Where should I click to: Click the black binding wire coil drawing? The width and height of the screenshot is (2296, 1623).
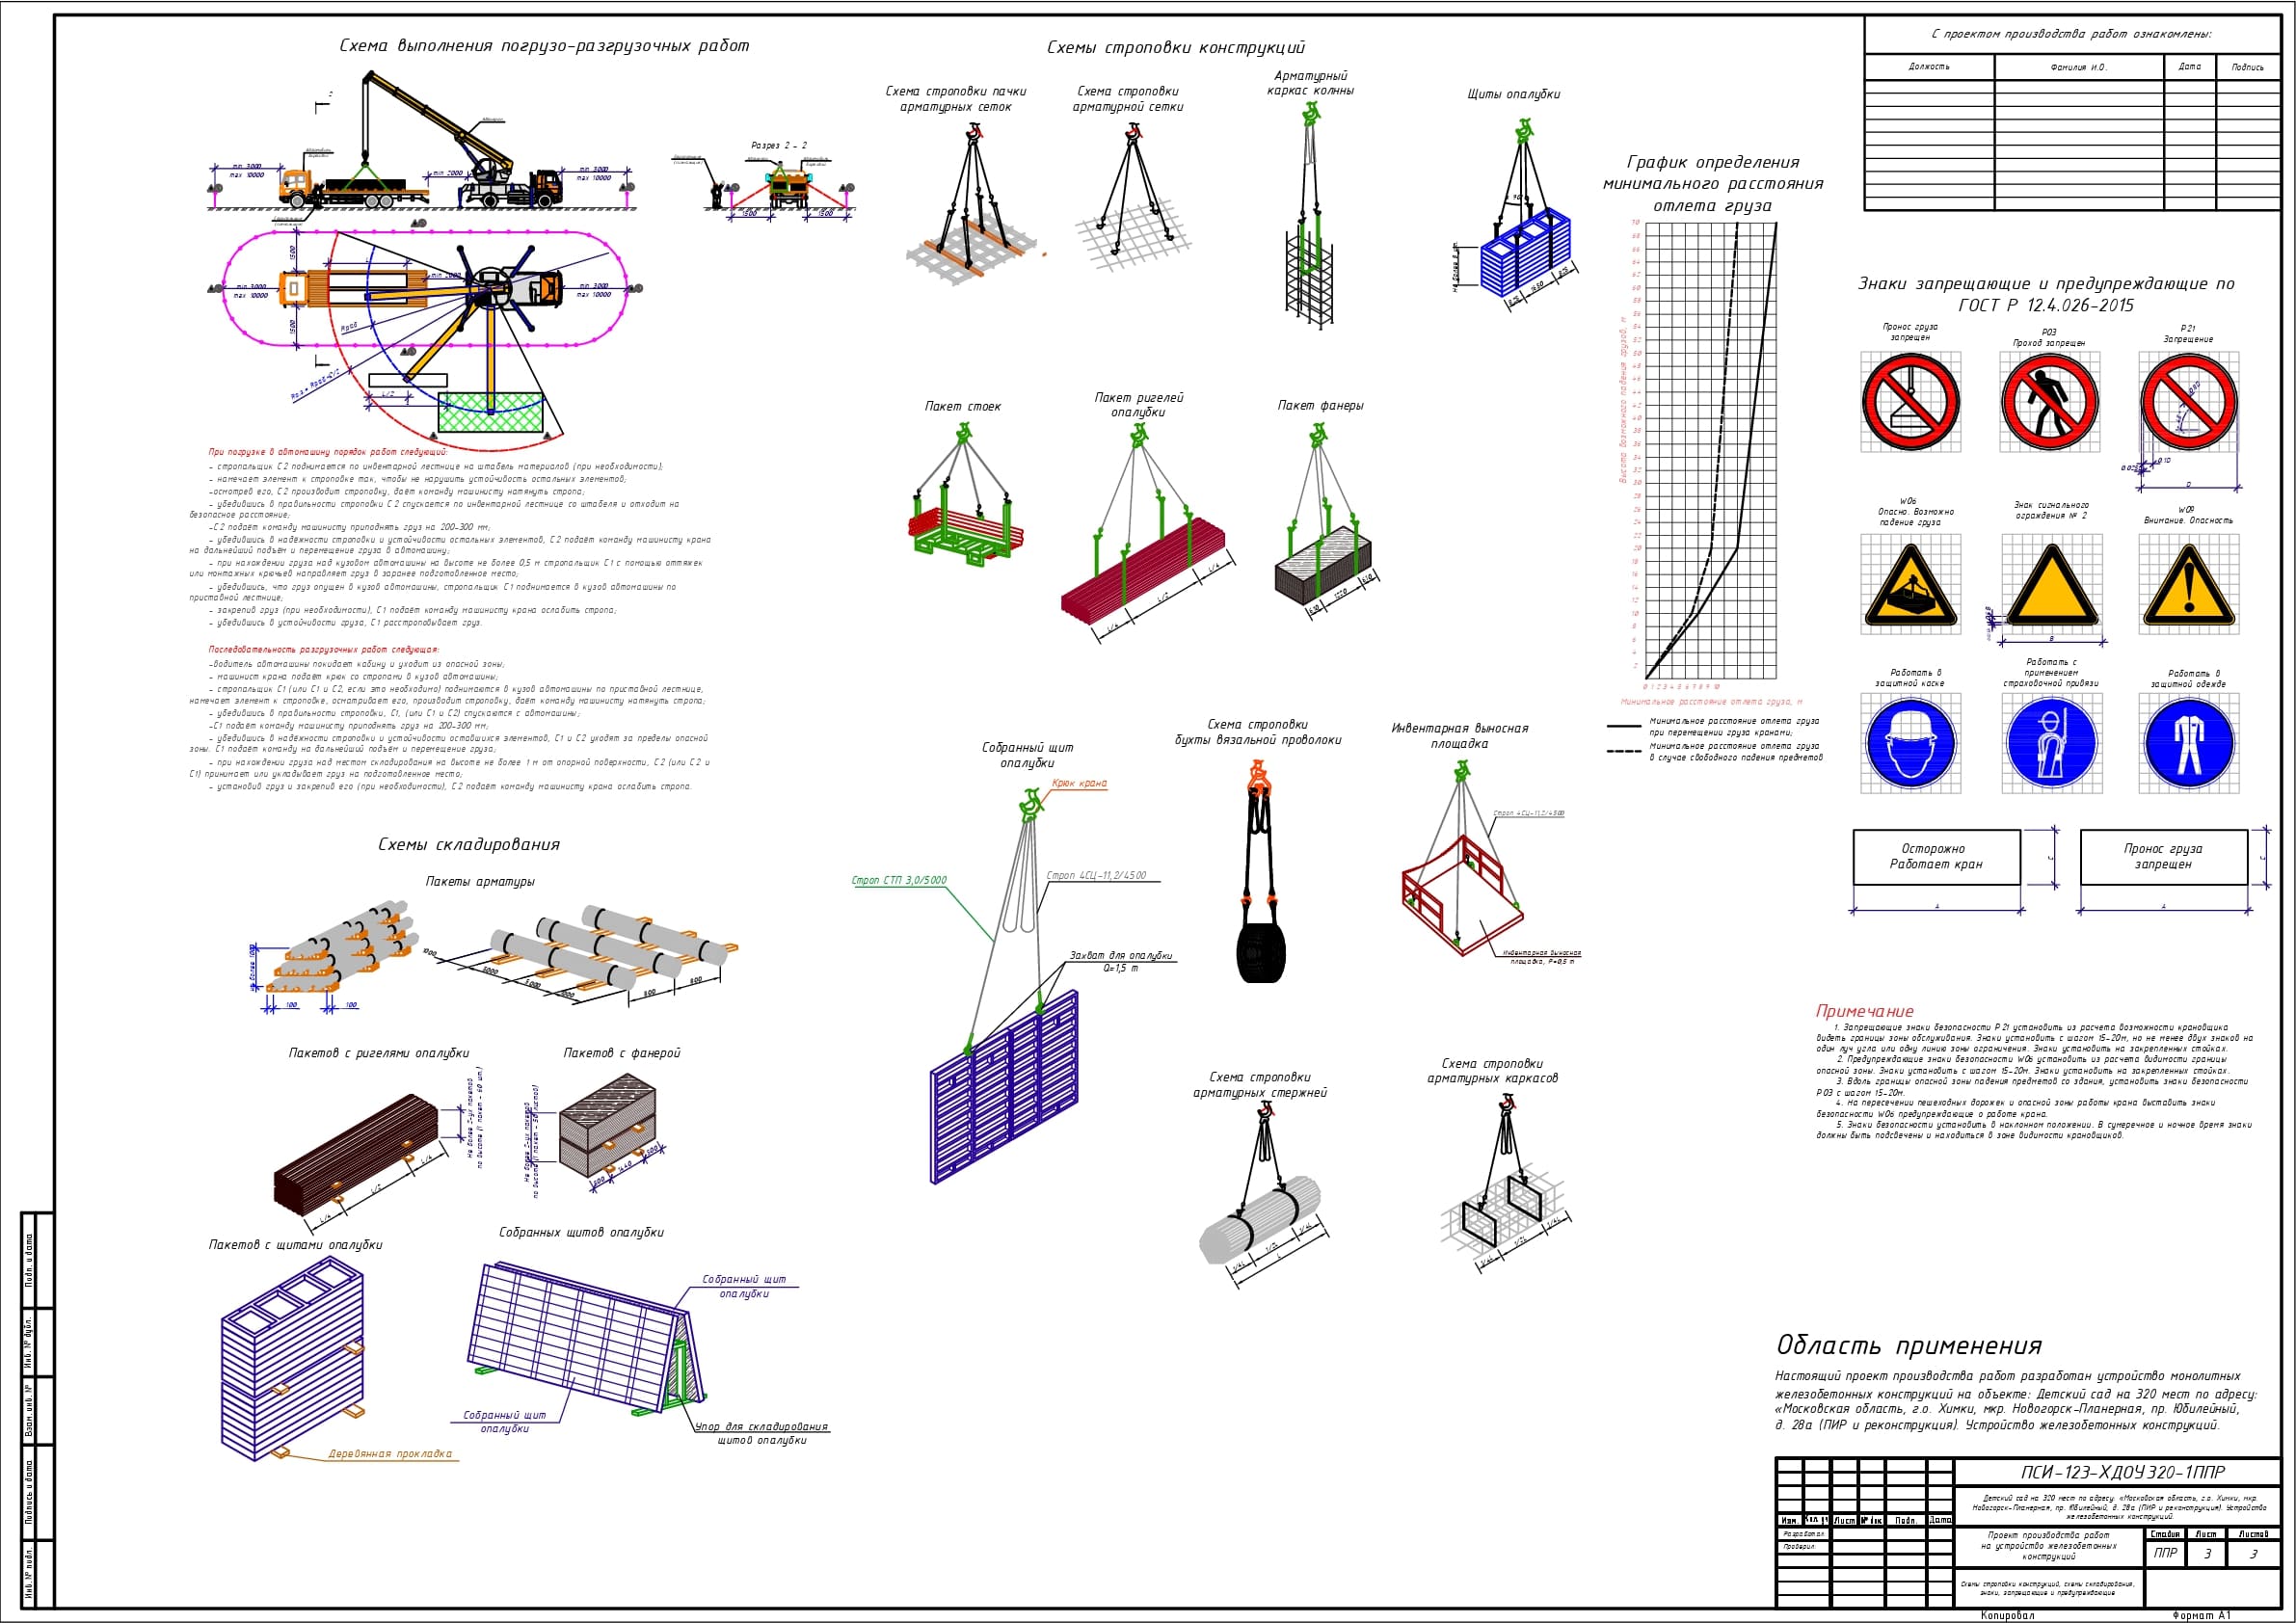coord(1260,872)
